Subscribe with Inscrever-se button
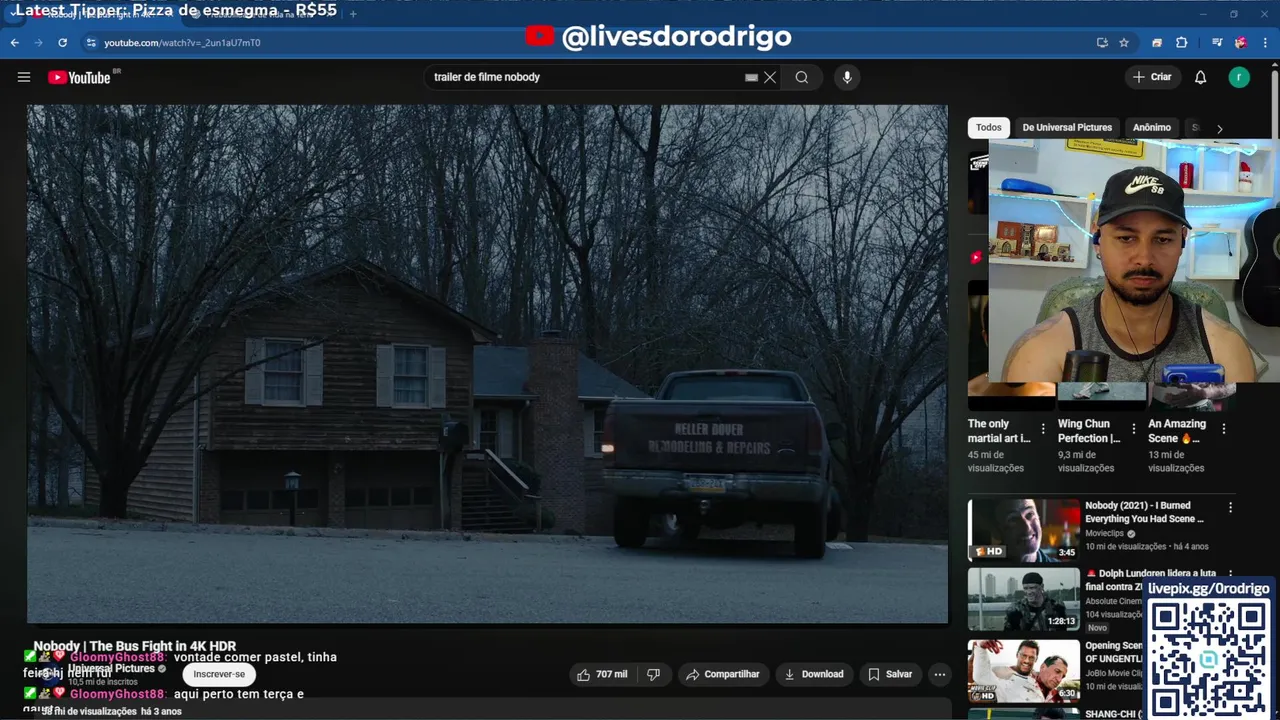 219,674
